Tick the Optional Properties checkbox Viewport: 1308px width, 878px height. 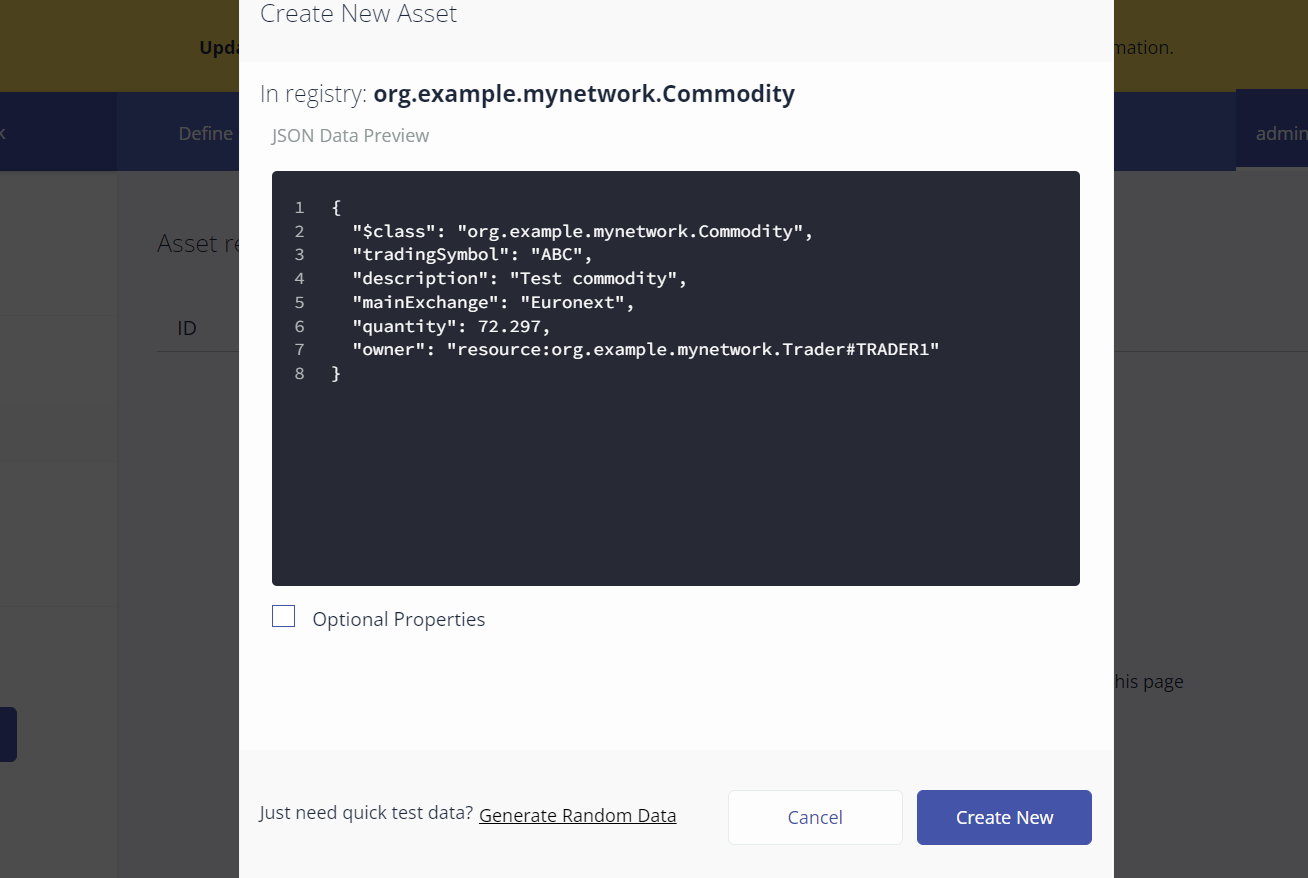(283, 616)
